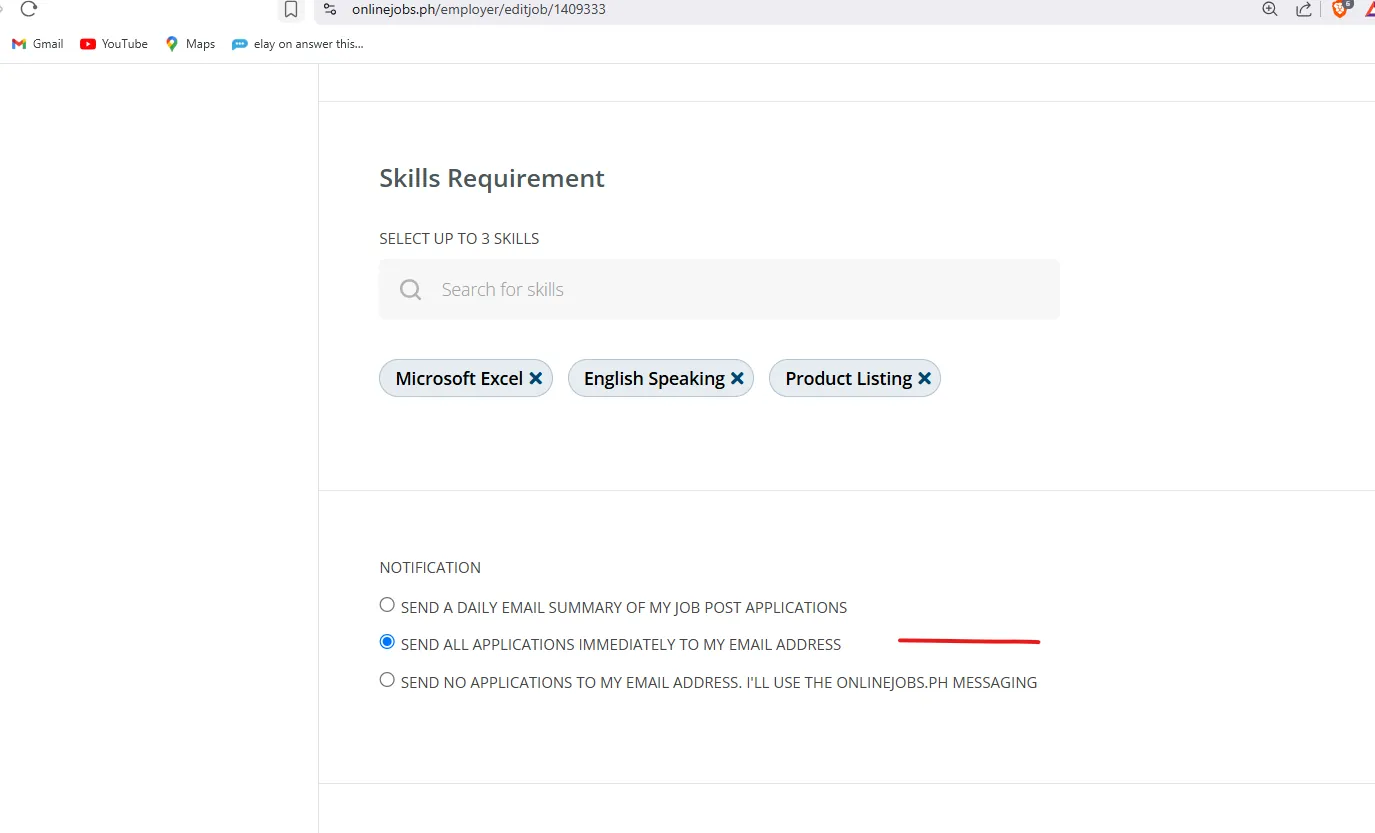This screenshot has height=833, width=1375.
Task: Select send all applications immediately option
Action: 387,642
